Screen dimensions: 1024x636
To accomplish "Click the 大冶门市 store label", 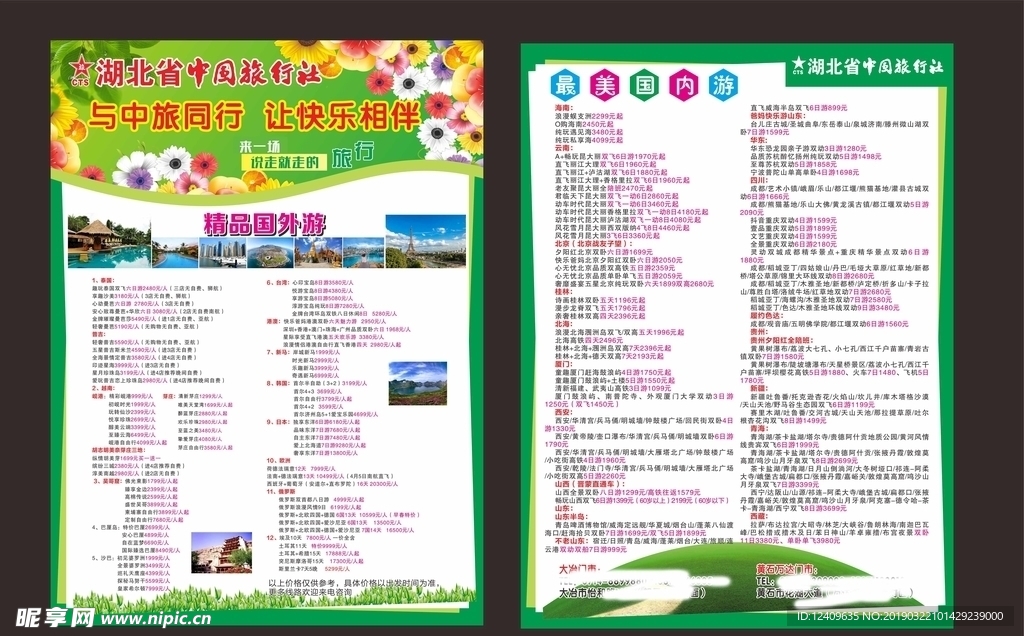I will (x=580, y=569).
